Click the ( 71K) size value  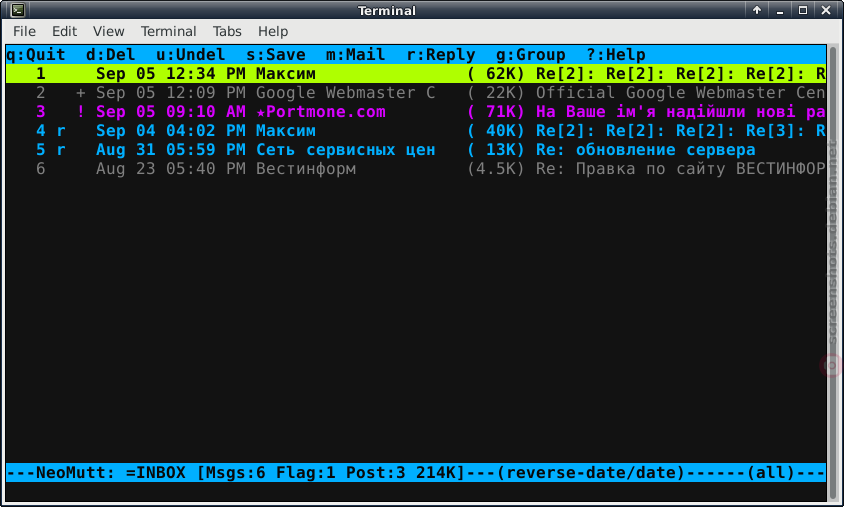point(496,112)
